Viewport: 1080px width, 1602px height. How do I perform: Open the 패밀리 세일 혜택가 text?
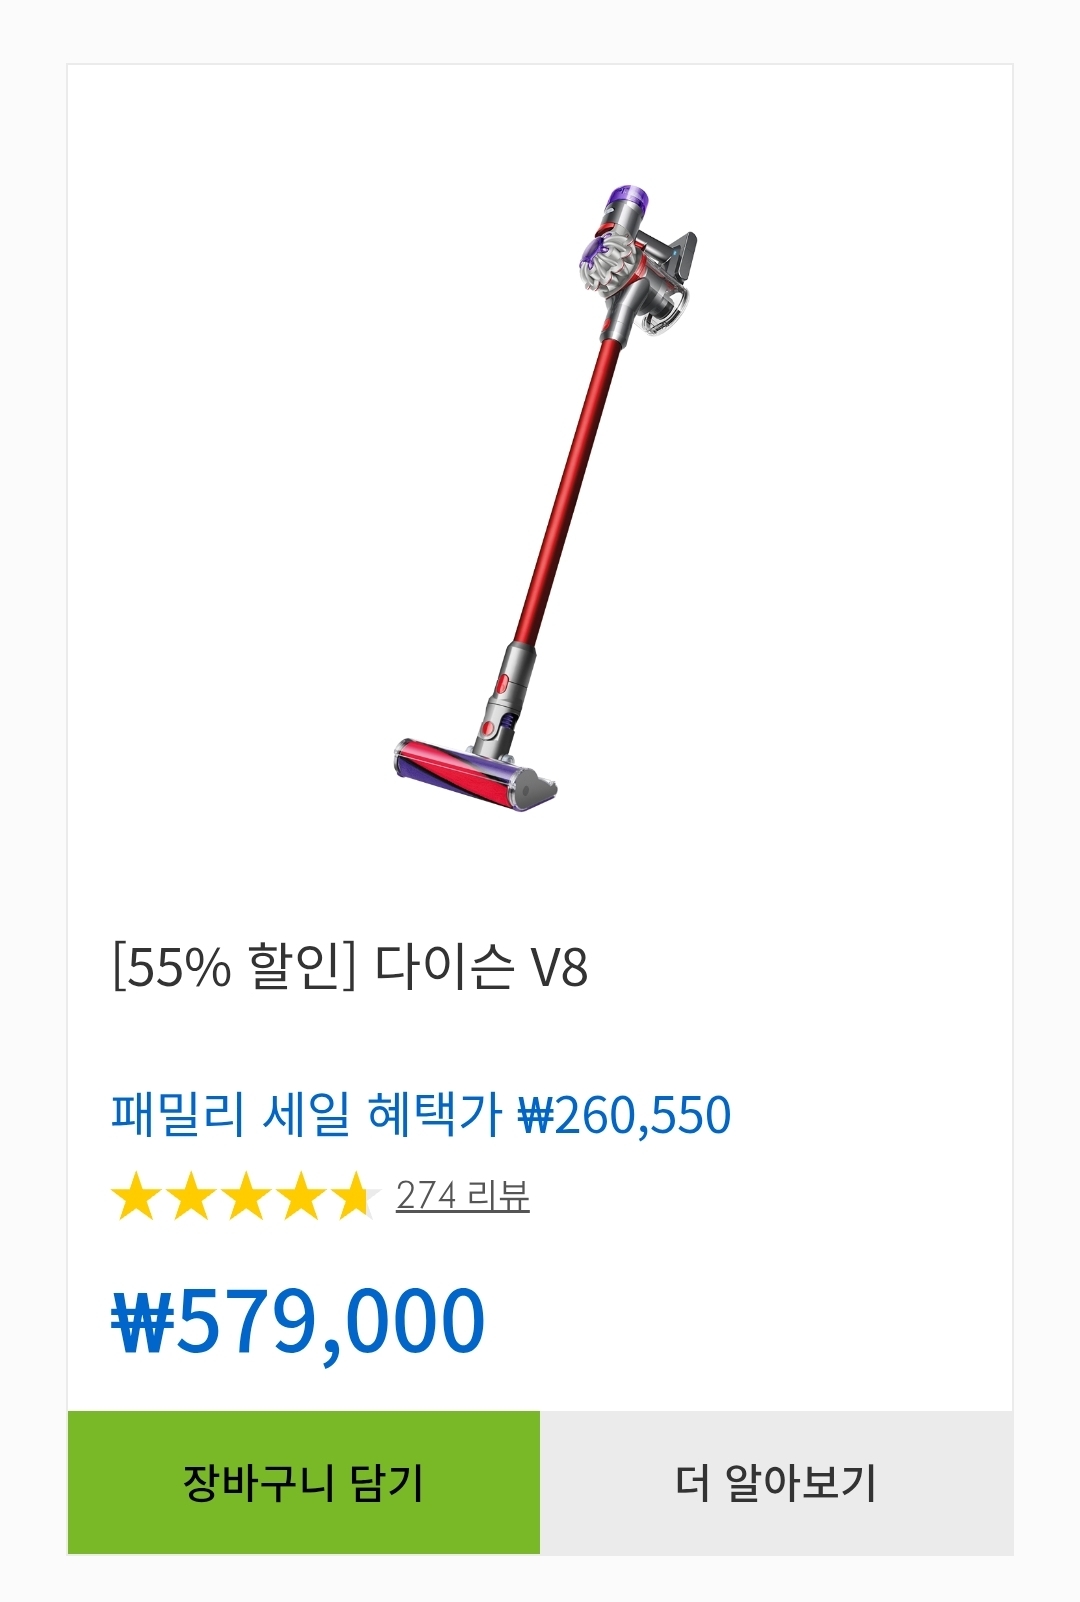306,1114
